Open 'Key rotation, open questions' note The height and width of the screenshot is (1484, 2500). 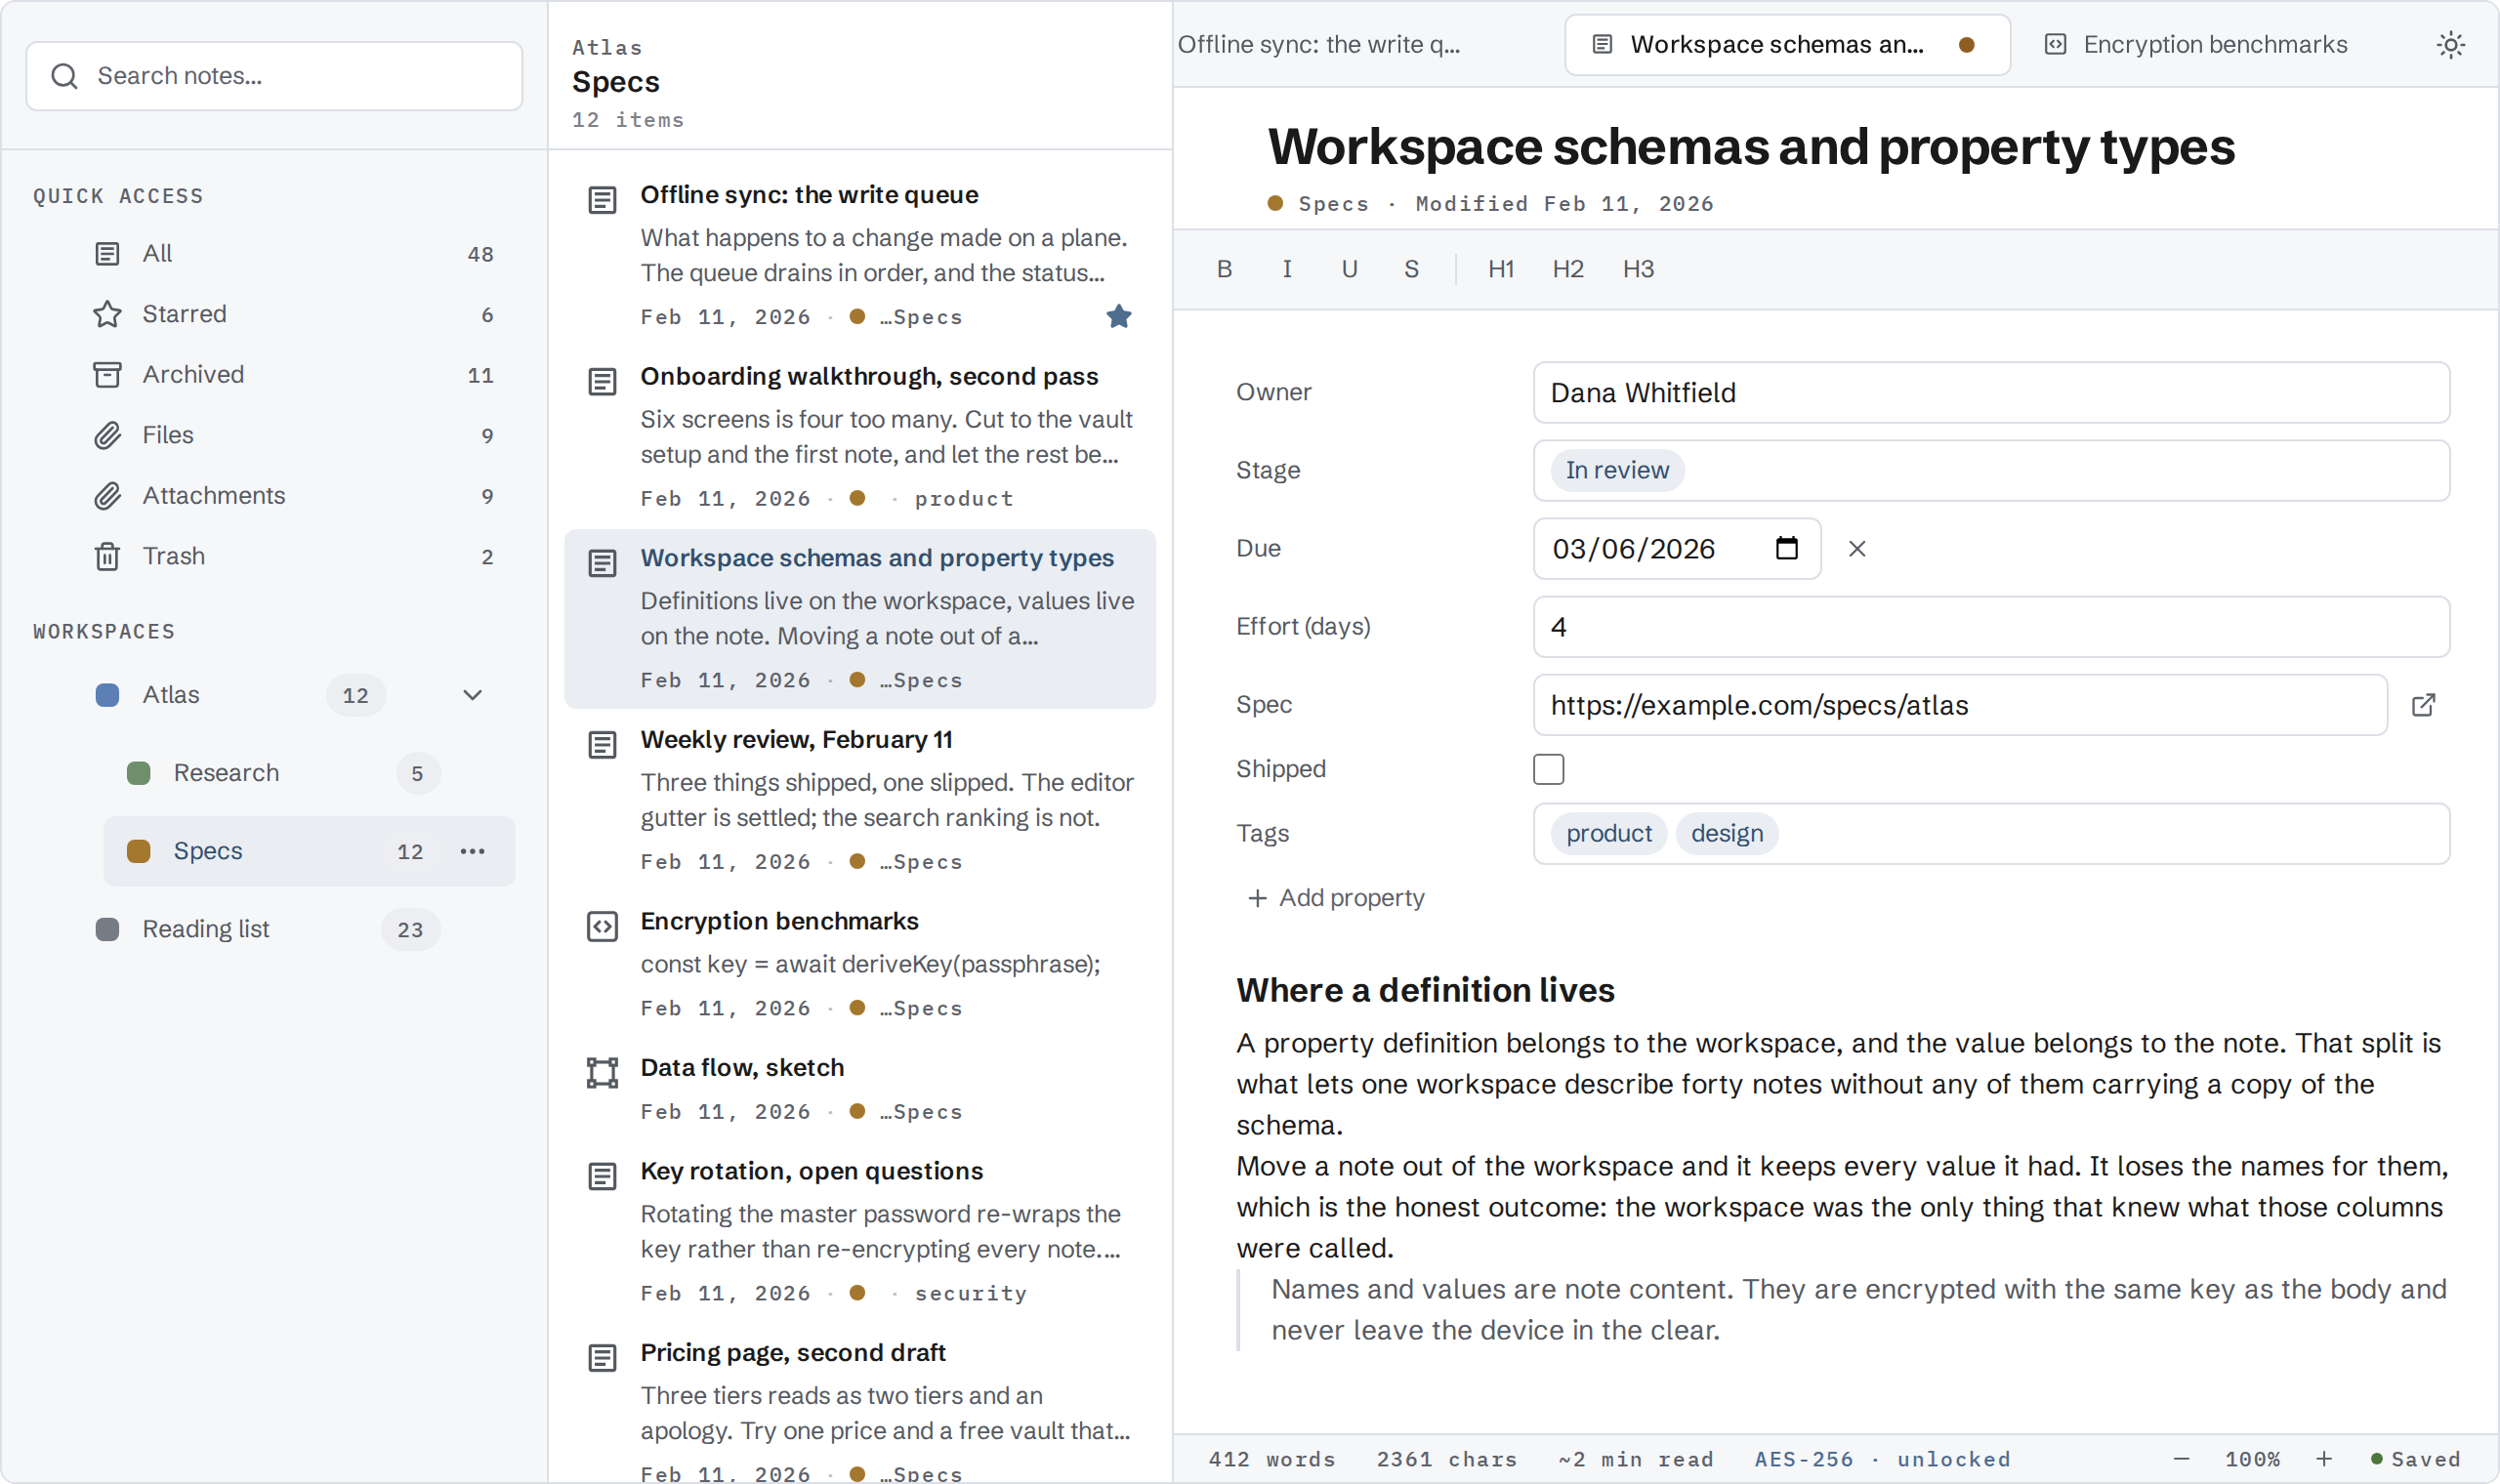pos(860,1232)
